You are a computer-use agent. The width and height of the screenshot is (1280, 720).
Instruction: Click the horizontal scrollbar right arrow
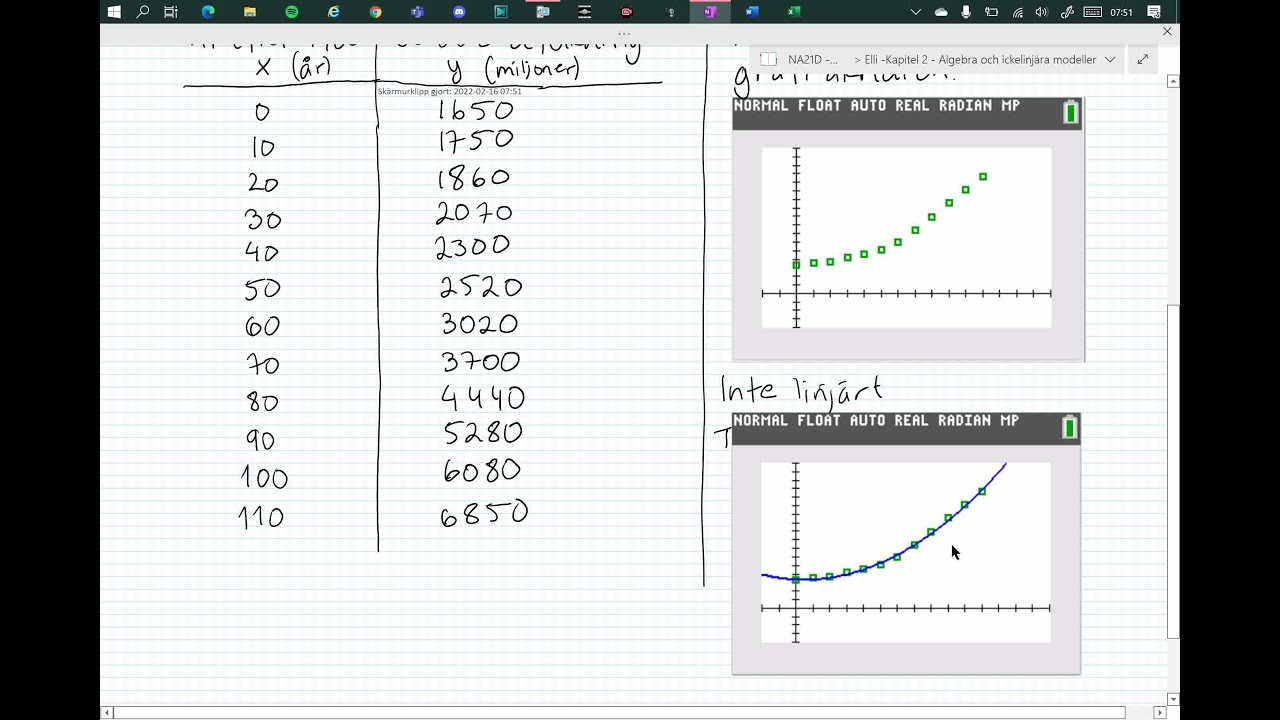(1160, 712)
